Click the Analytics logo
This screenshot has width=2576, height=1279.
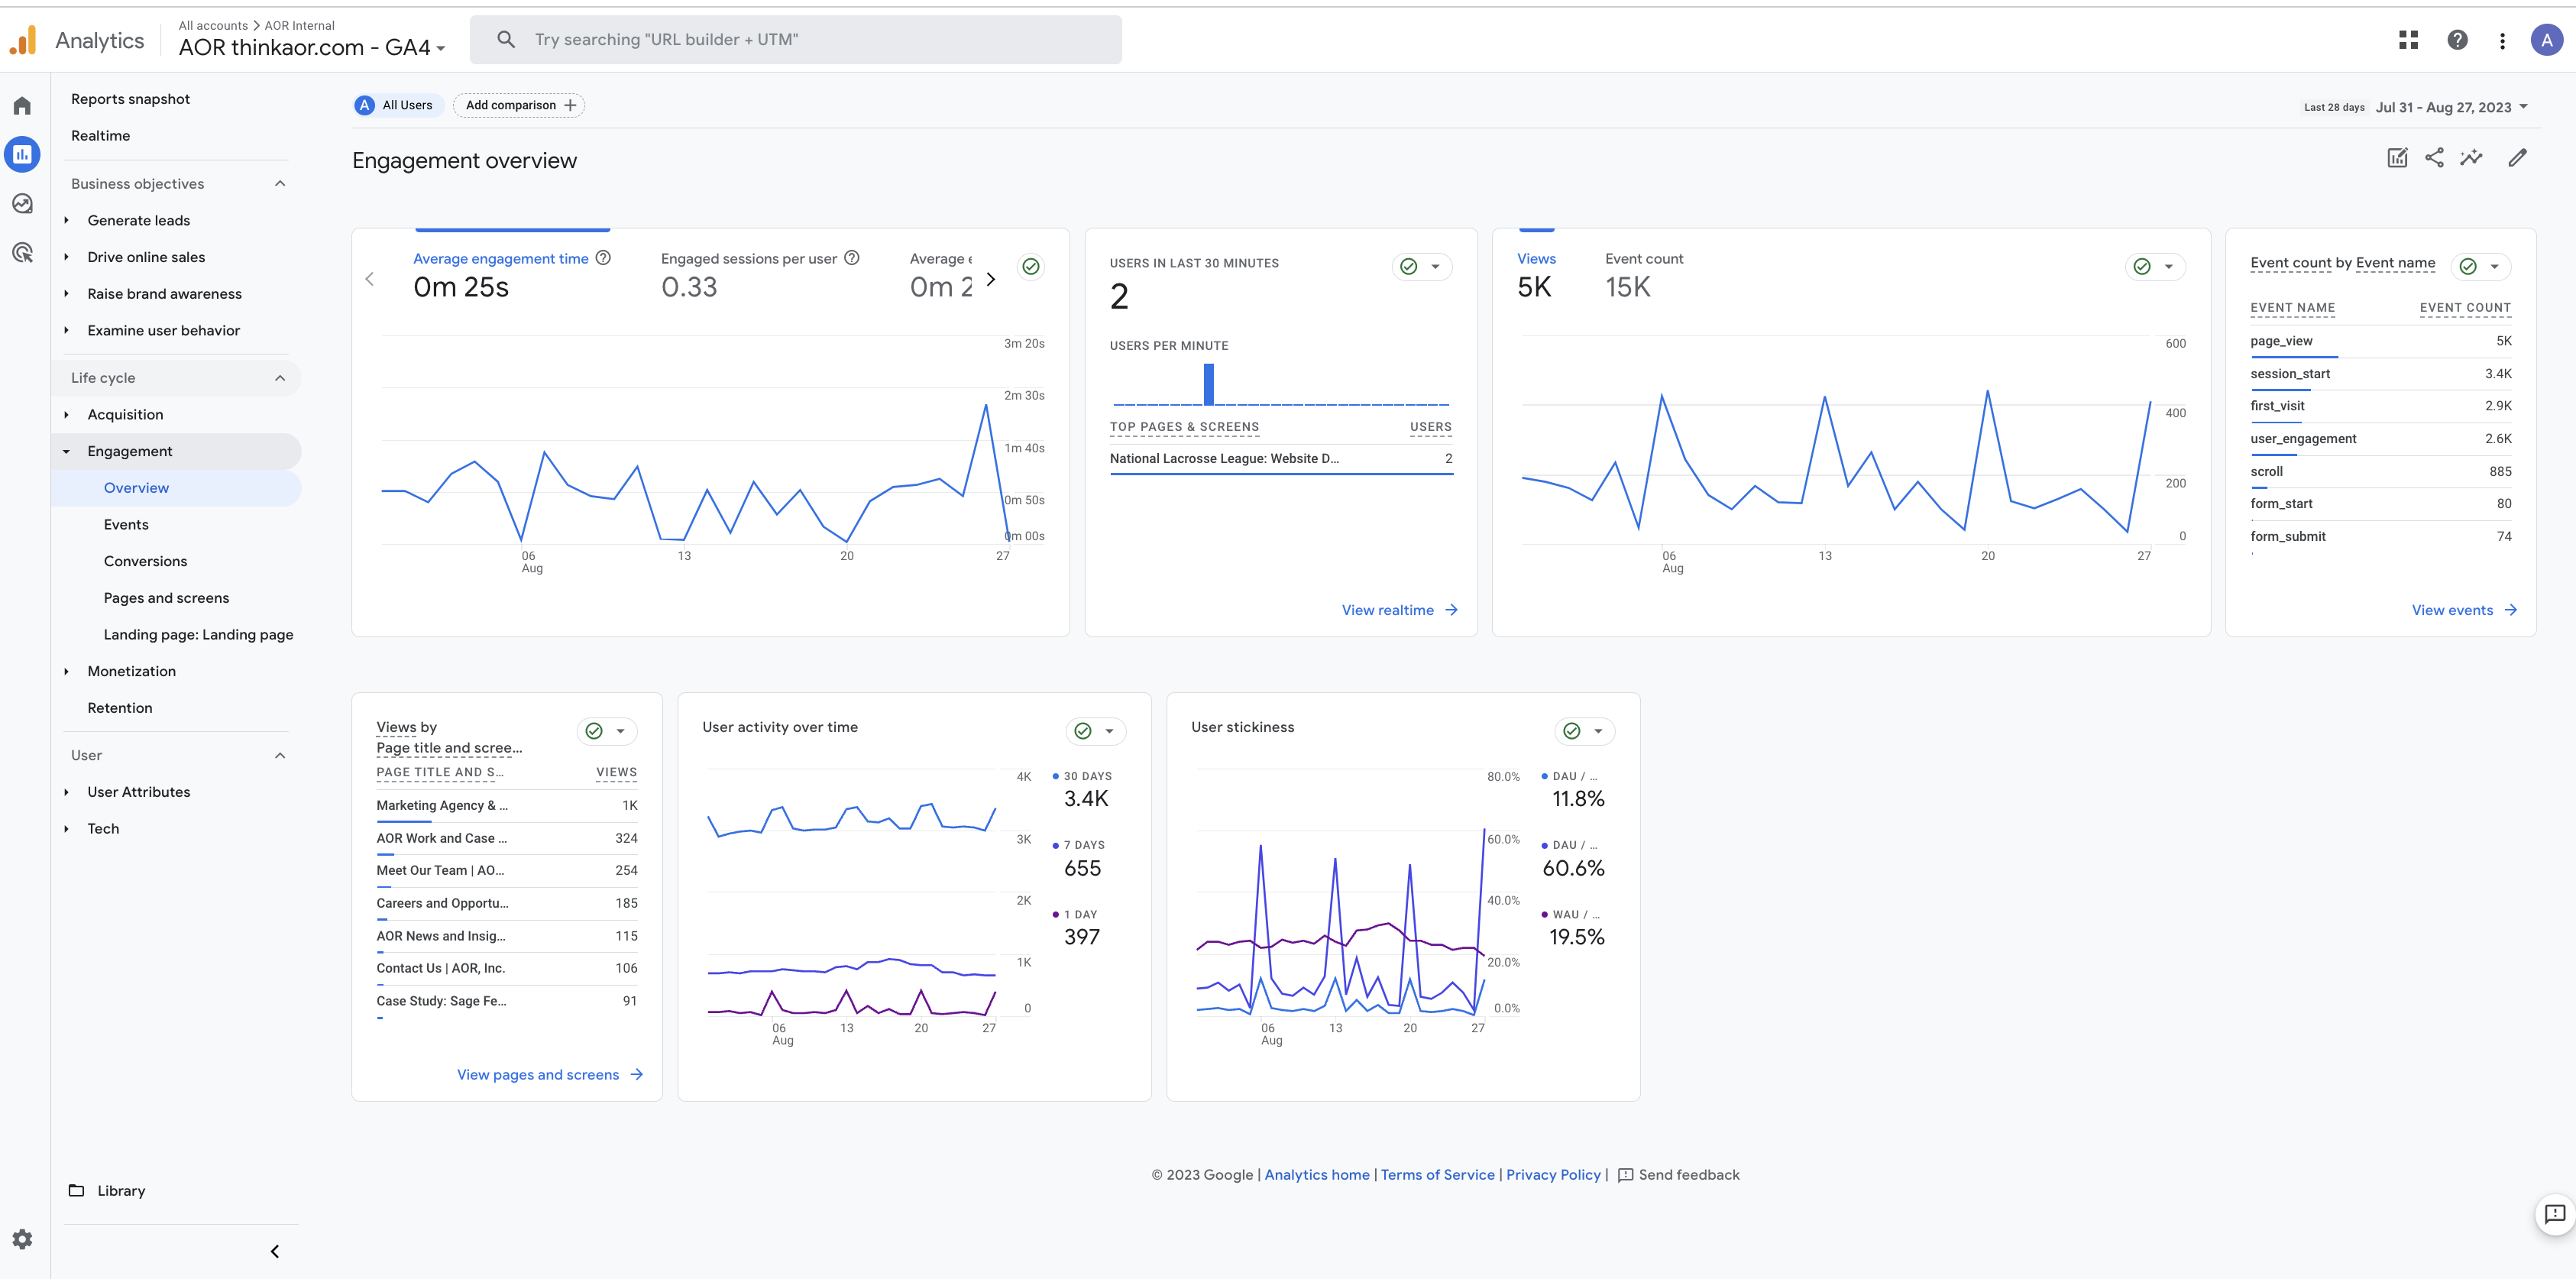23,40
